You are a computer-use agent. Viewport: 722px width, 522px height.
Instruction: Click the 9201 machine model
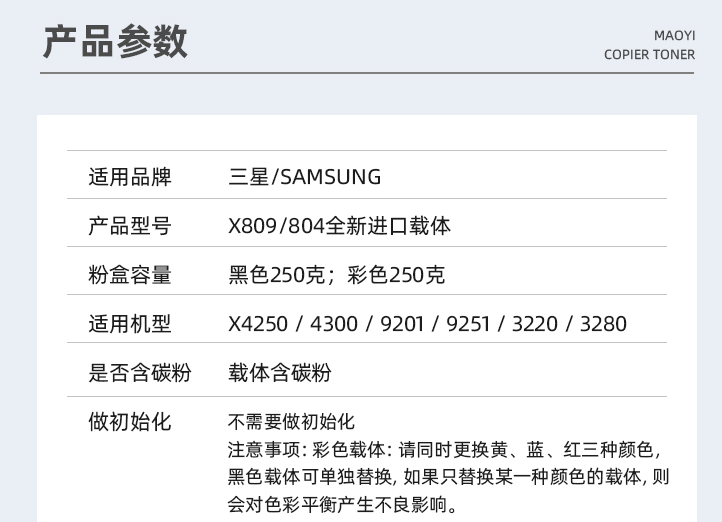click(401, 324)
